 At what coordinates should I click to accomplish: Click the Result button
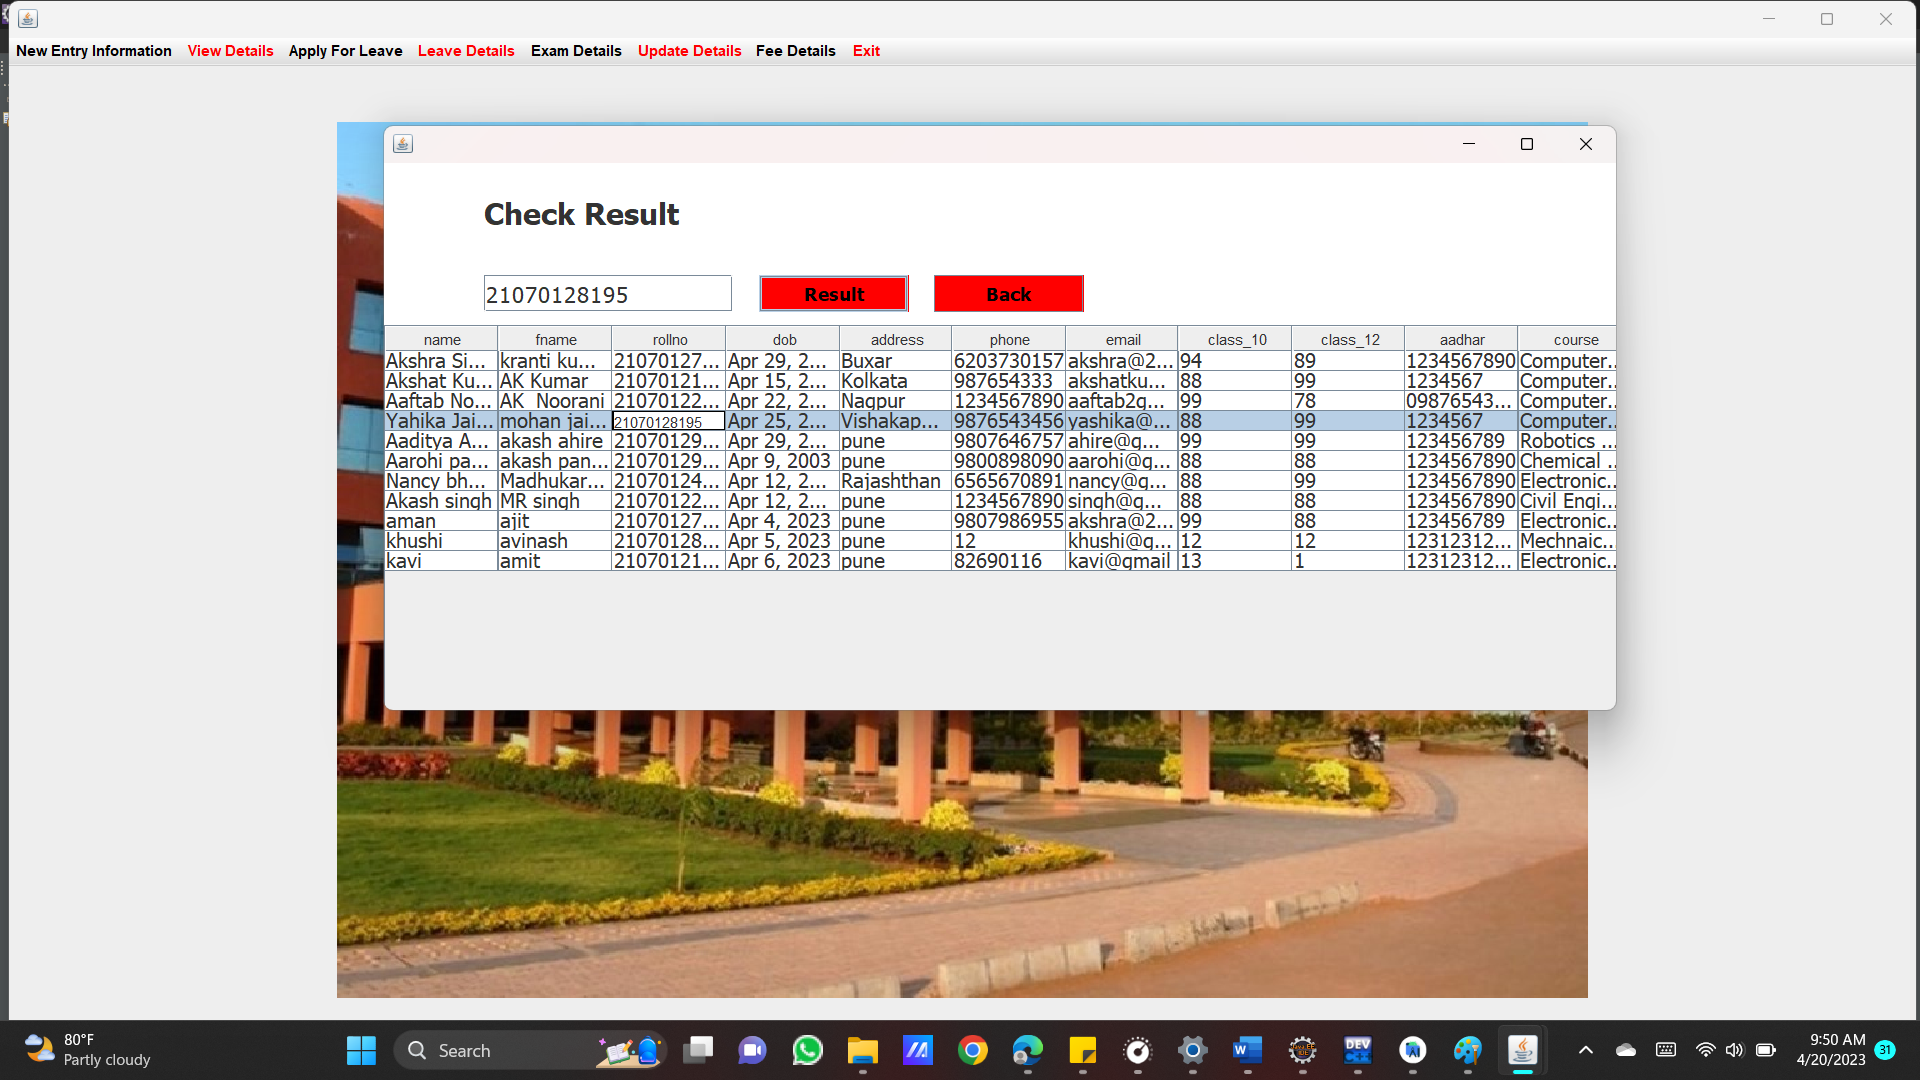pyautogui.click(x=833, y=293)
